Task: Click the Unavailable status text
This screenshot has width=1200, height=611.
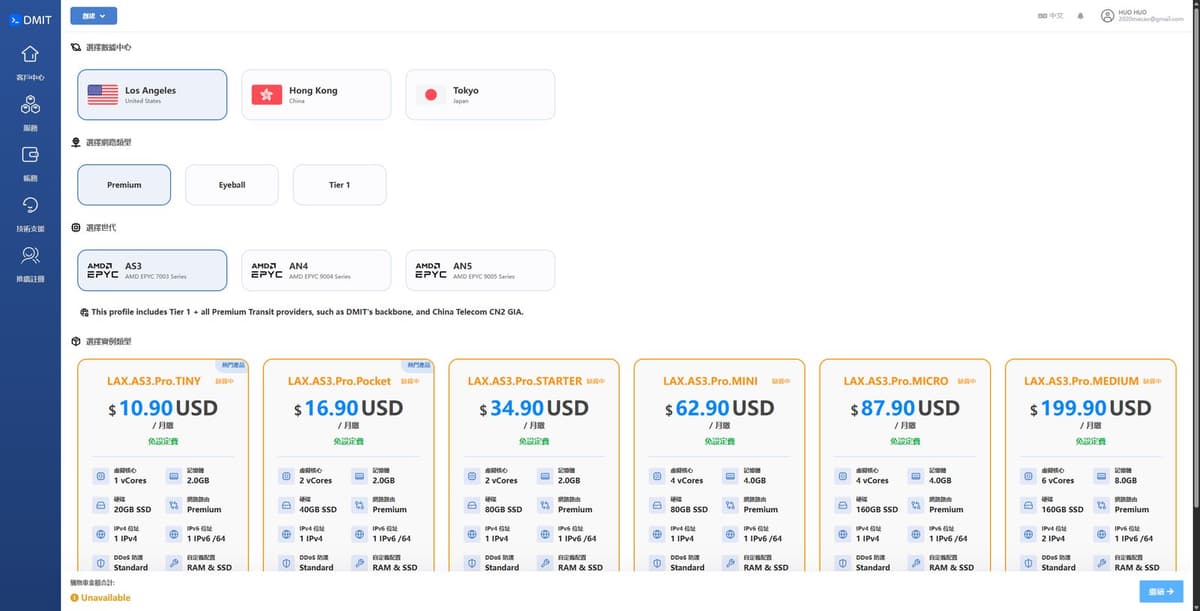Action: [x=106, y=598]
